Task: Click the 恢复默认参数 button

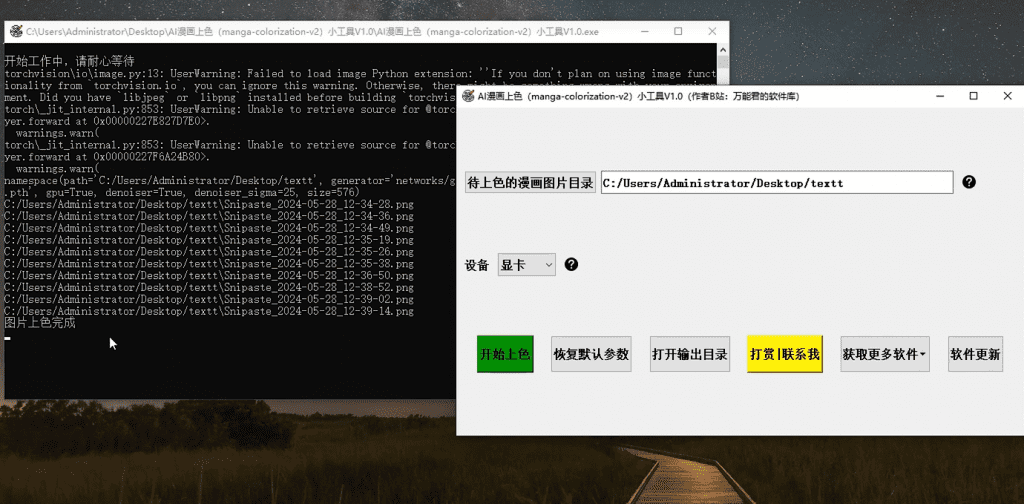Action: [x=591, y=354]
